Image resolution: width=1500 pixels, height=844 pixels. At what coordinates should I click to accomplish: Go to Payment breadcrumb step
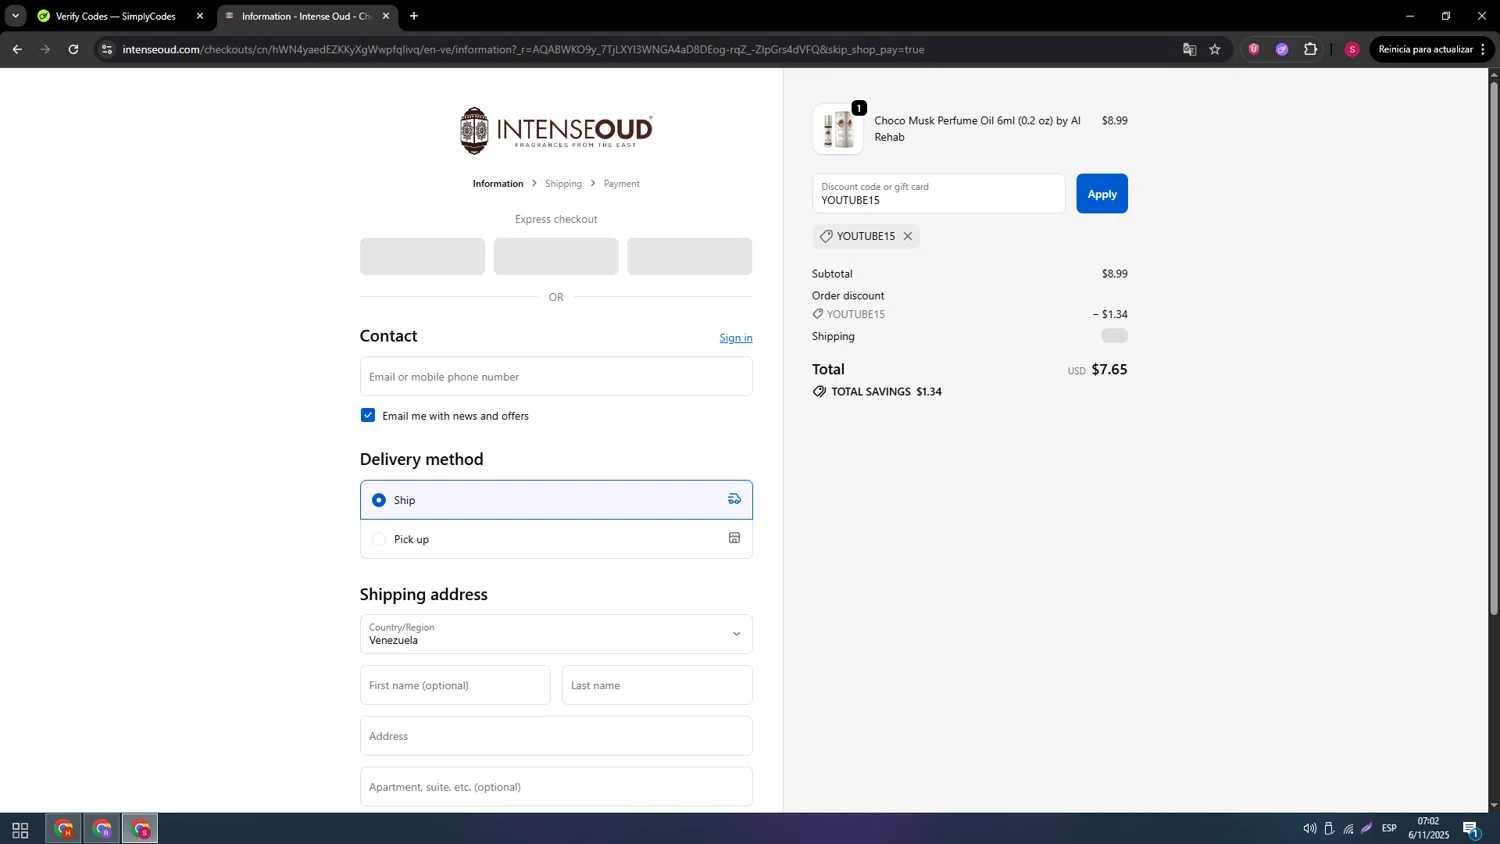pos(621,184)
